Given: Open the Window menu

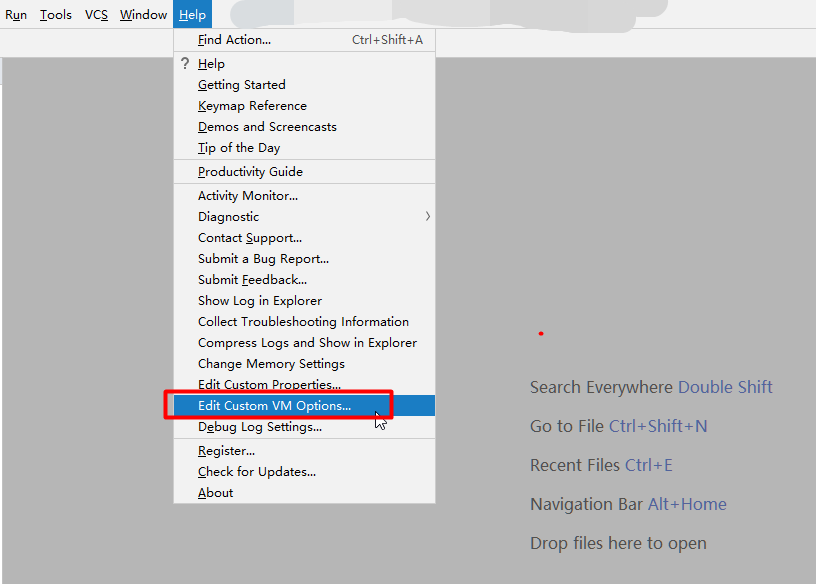Looking at the screenshot, I should tap(143, 15).
